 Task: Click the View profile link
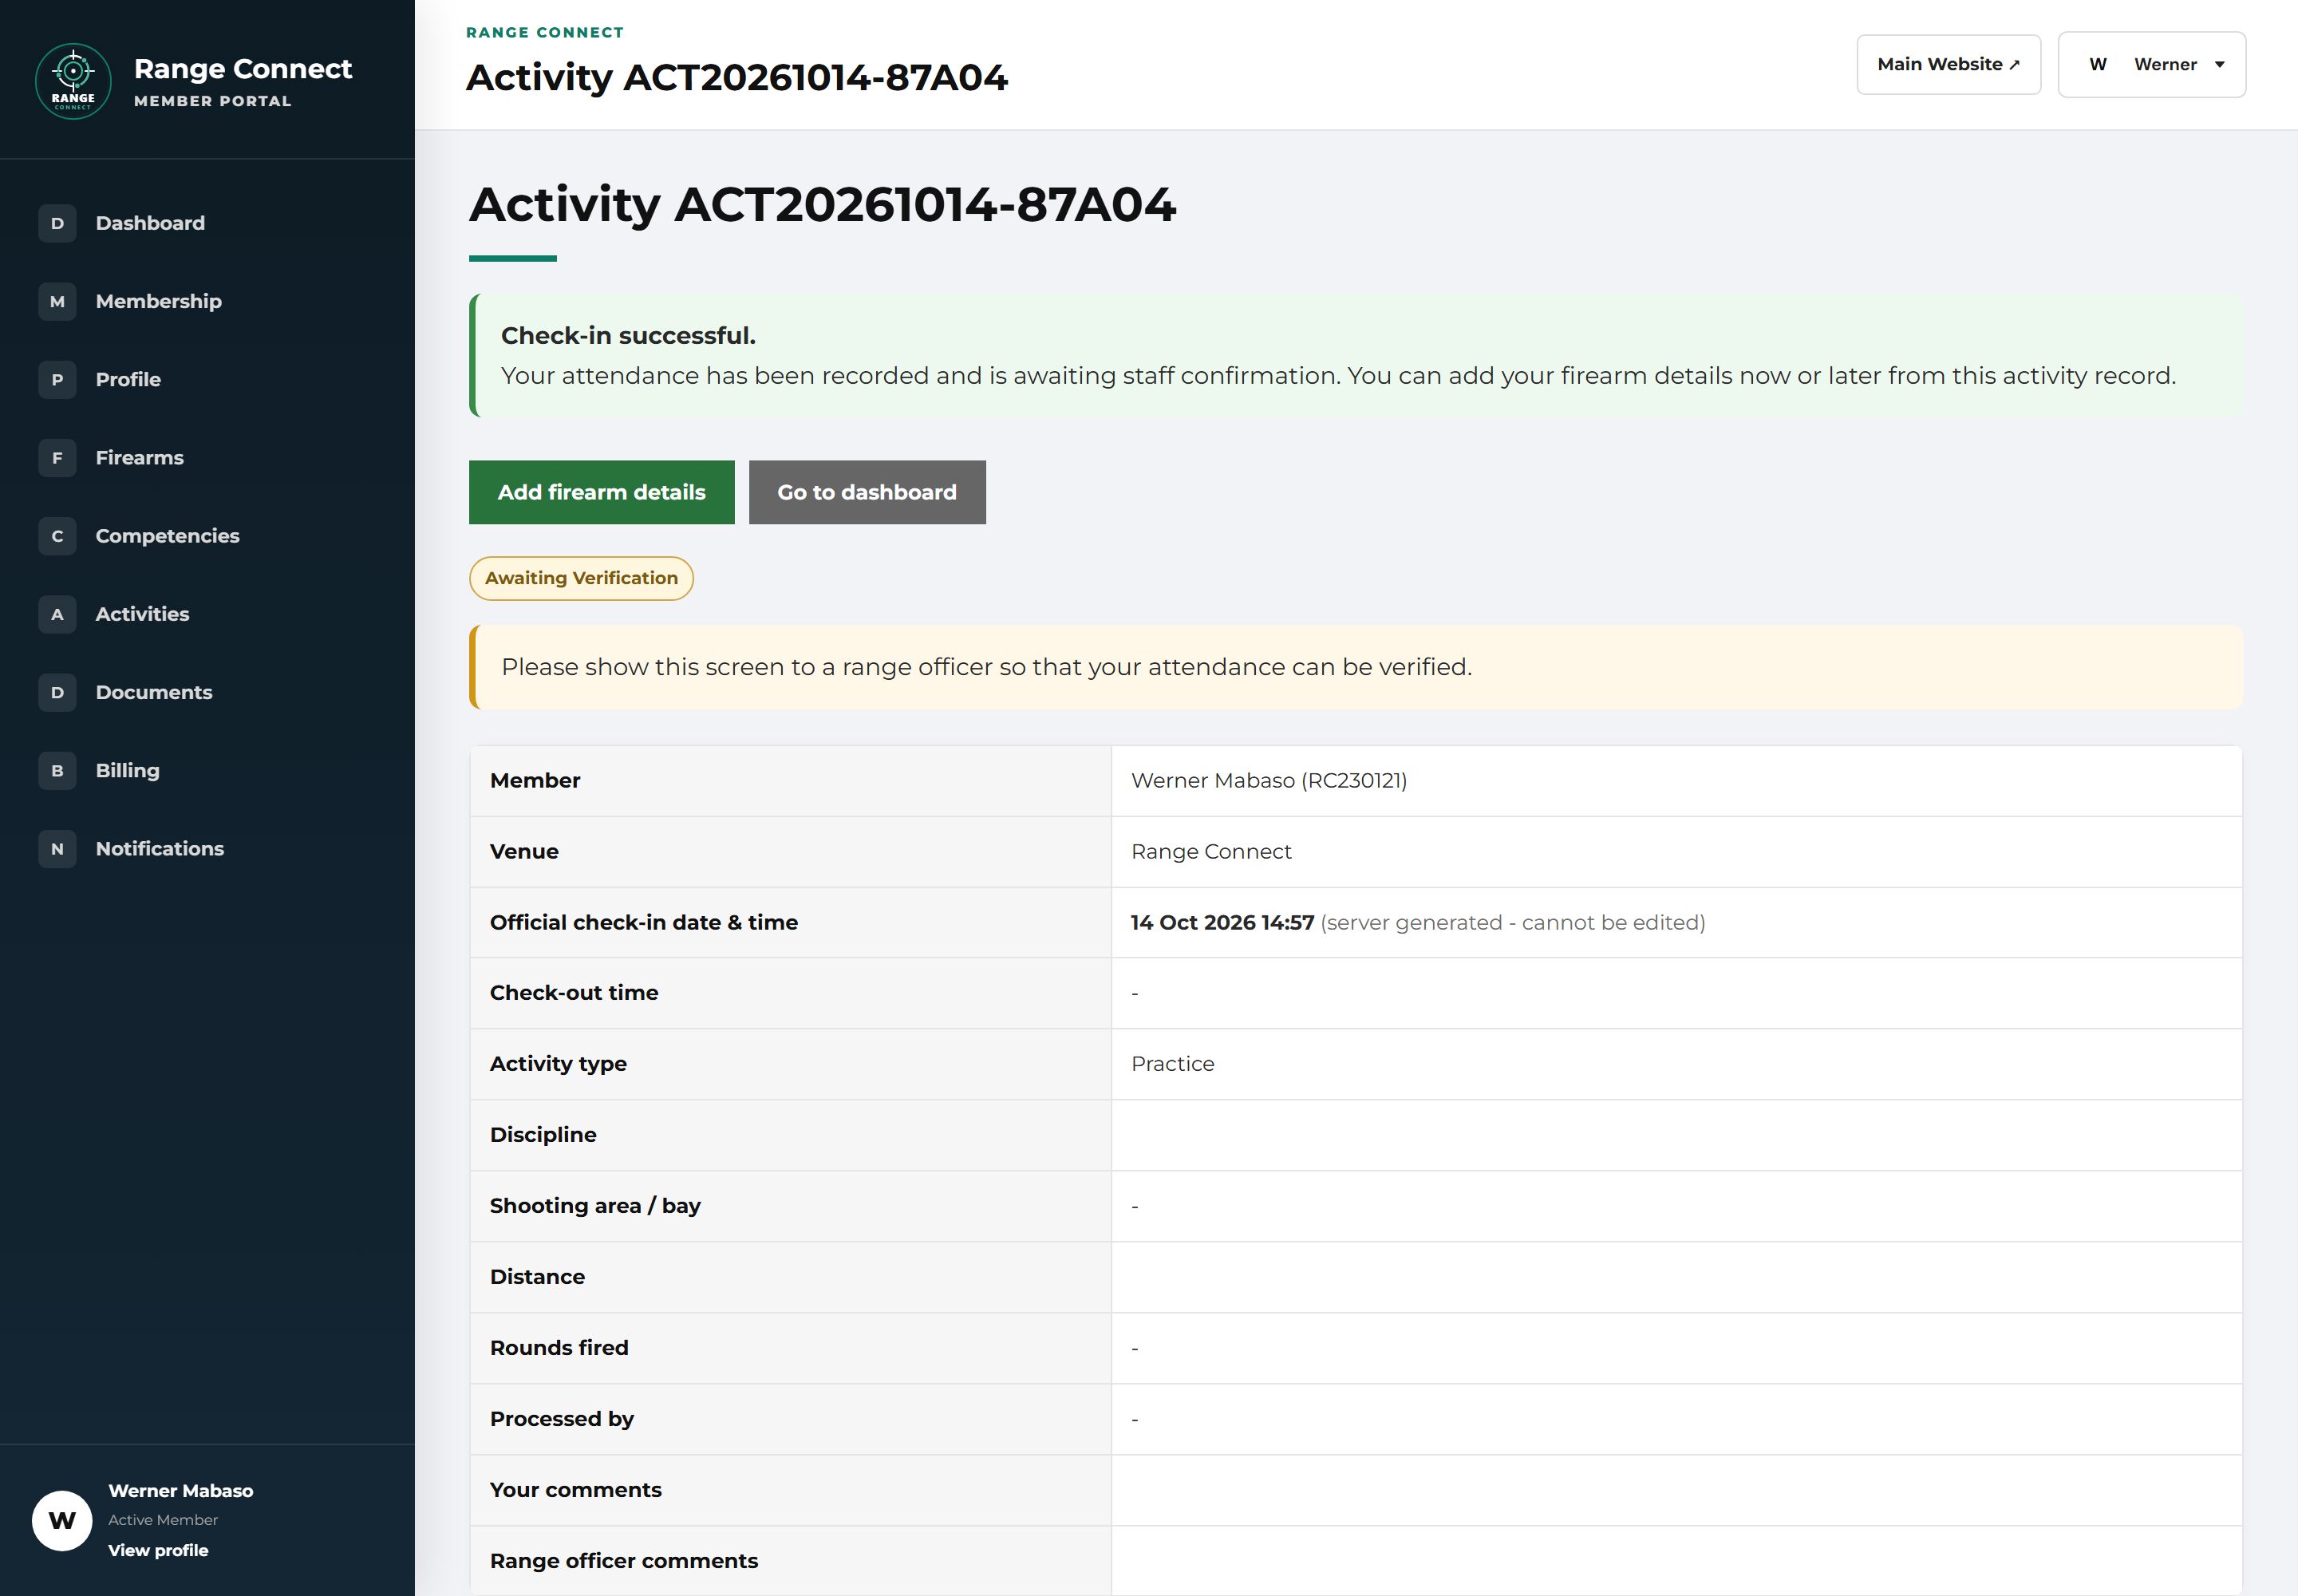pyautogui.click(x=158, y=1550)
